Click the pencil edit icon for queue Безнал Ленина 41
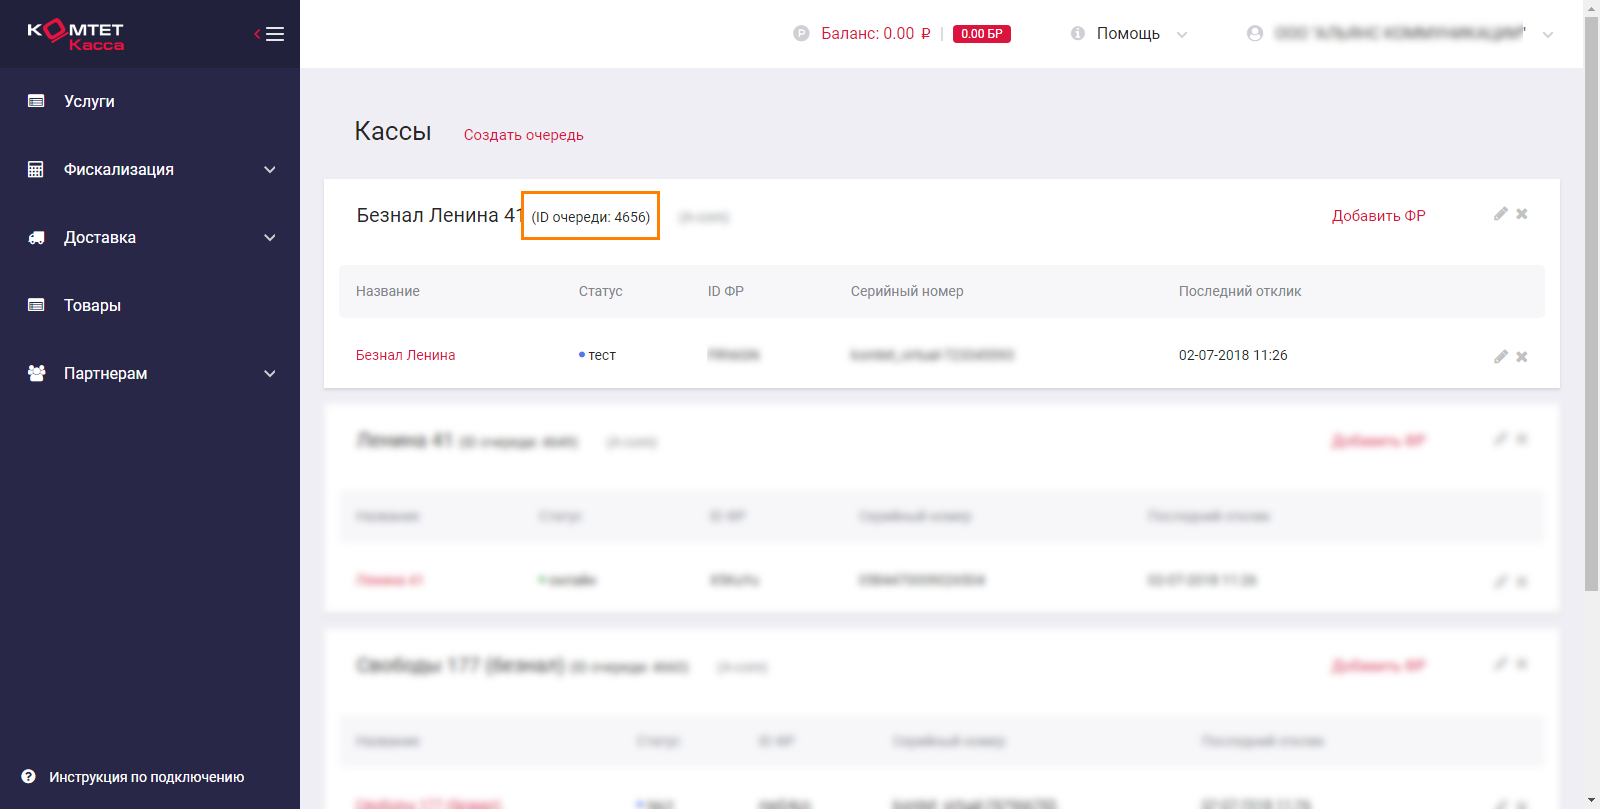 click(1500, 214)
